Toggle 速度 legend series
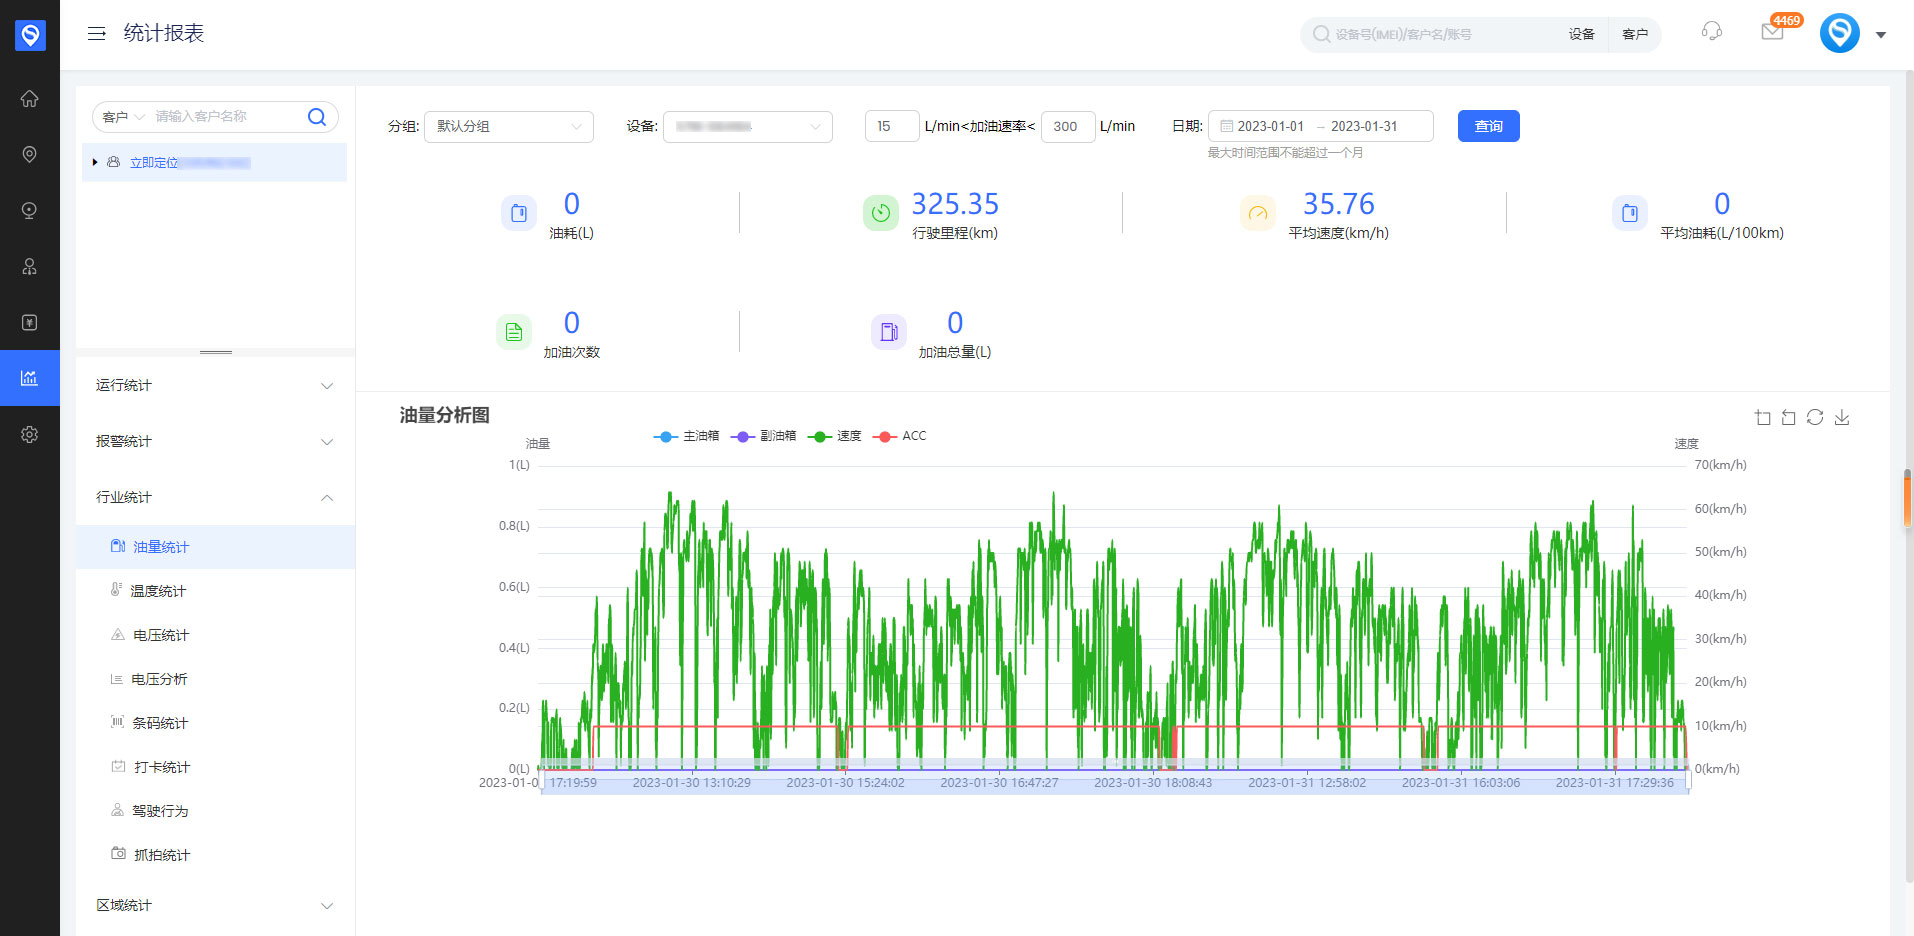 (x=834, y=436)
